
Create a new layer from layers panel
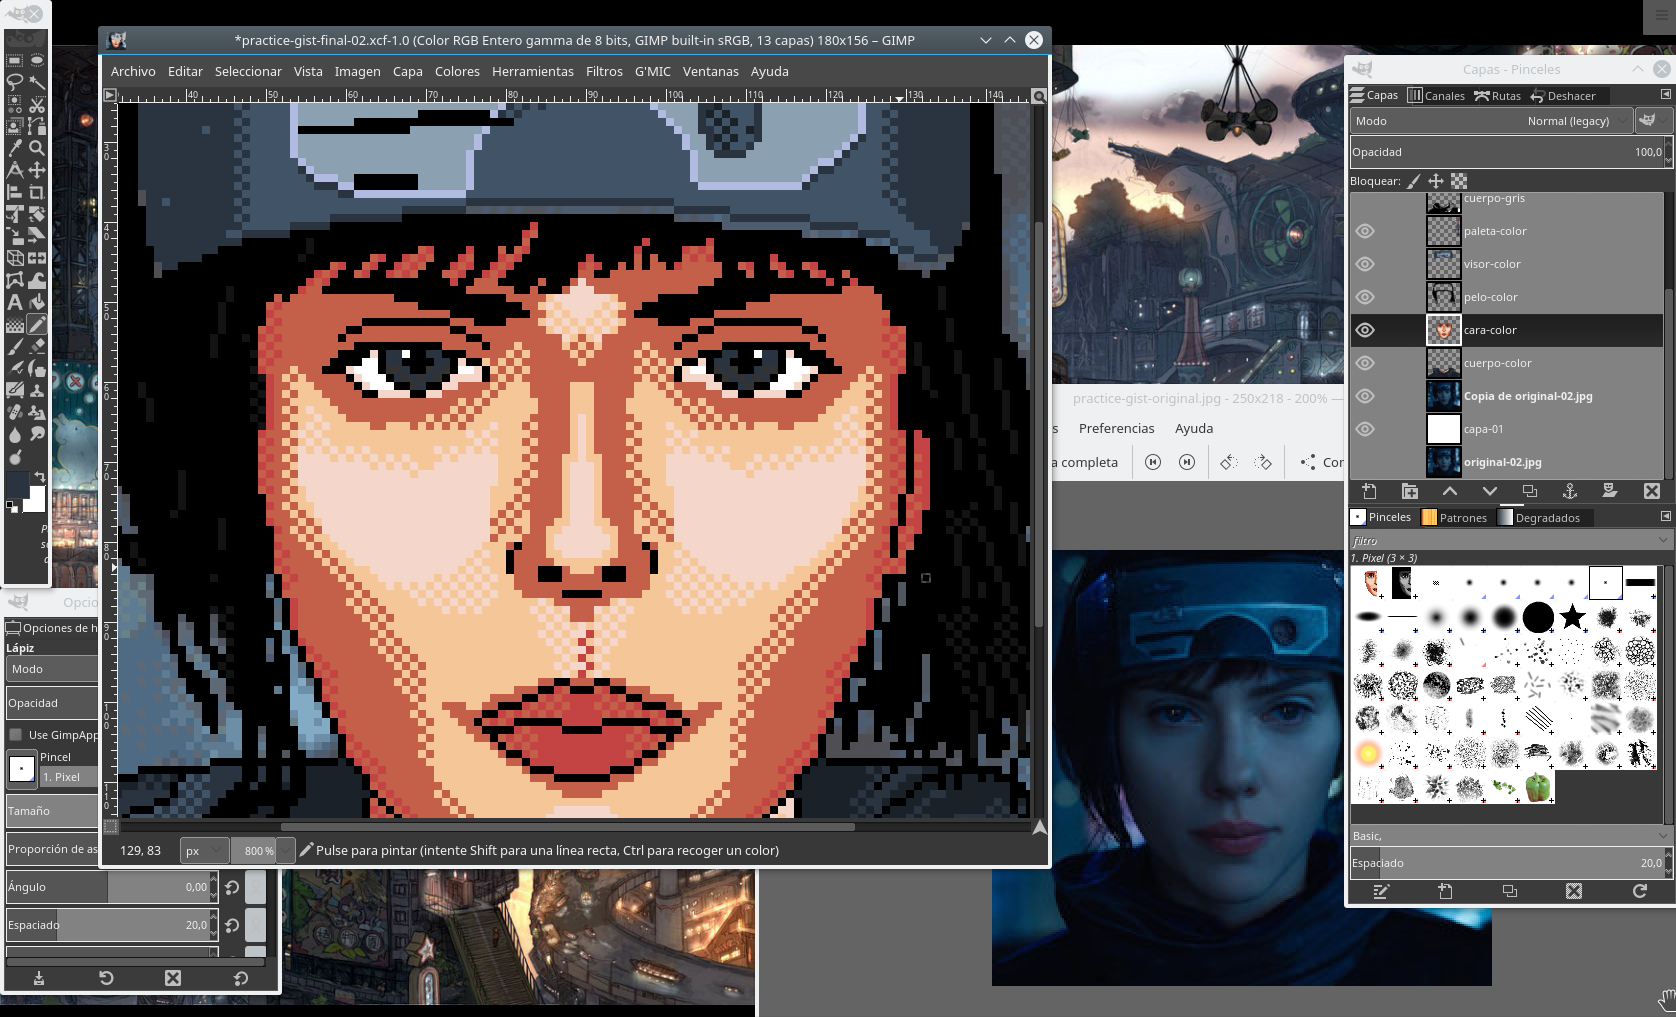1370,491
